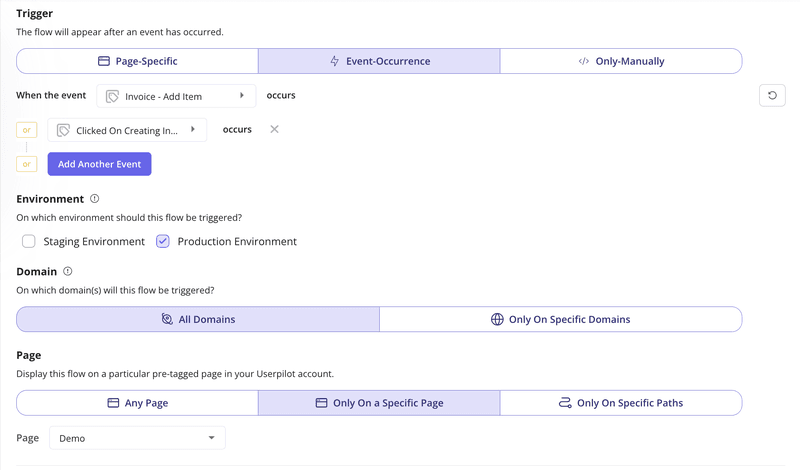Click the Domain info help icon
Screen dimensions: 800x470
(68, 271)
